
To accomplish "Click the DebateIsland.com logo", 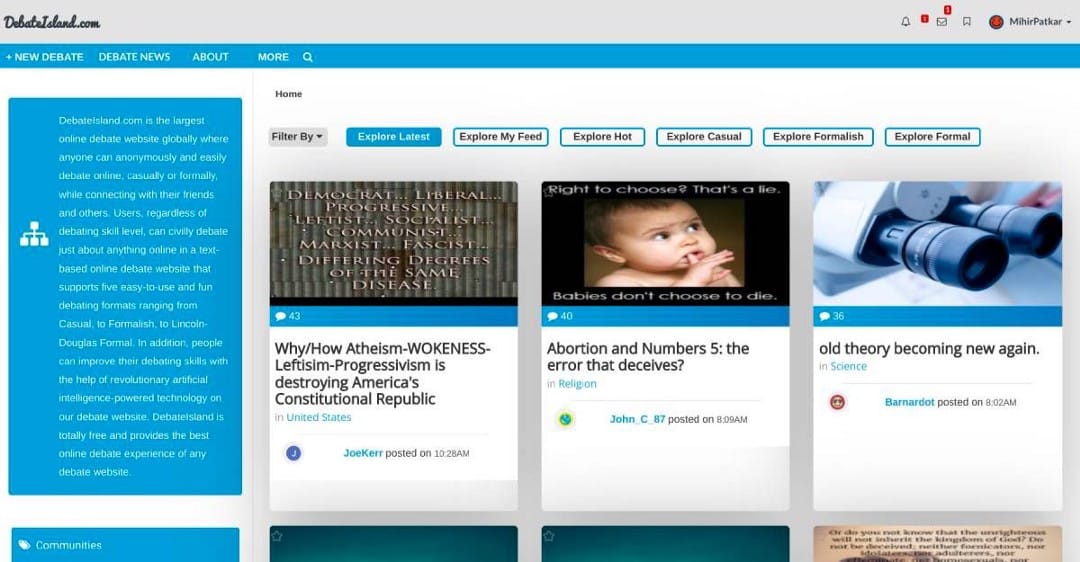I will [52, 22].
